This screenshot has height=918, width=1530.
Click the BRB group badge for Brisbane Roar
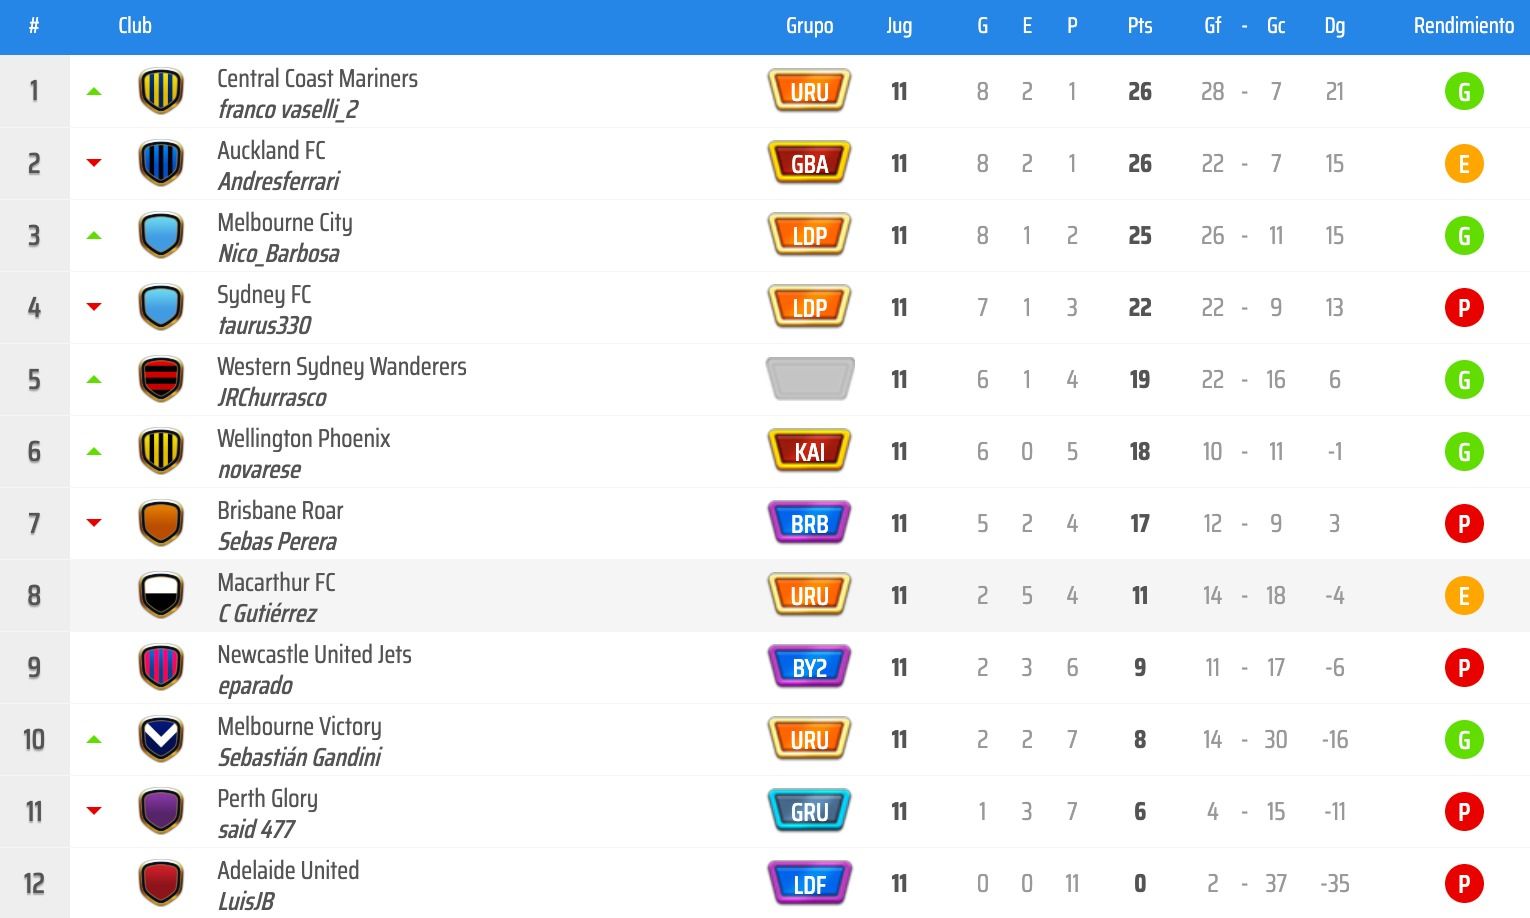tap(809, 523)
